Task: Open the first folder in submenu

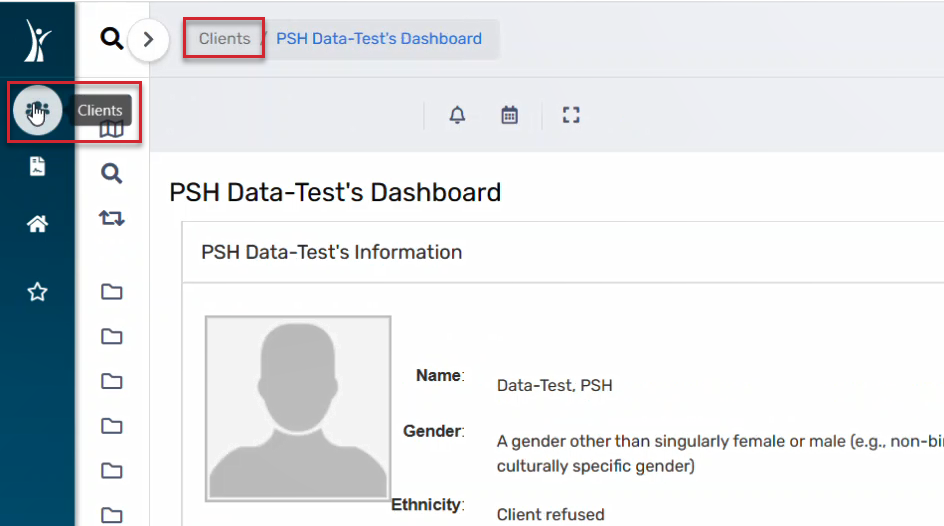Action: click(111, 292)
